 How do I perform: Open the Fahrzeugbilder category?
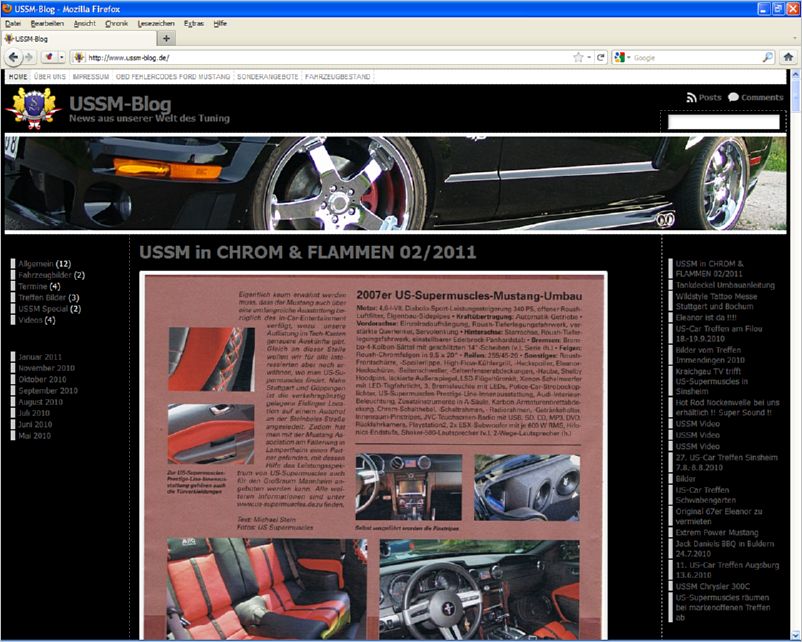(x=45, y=275)
